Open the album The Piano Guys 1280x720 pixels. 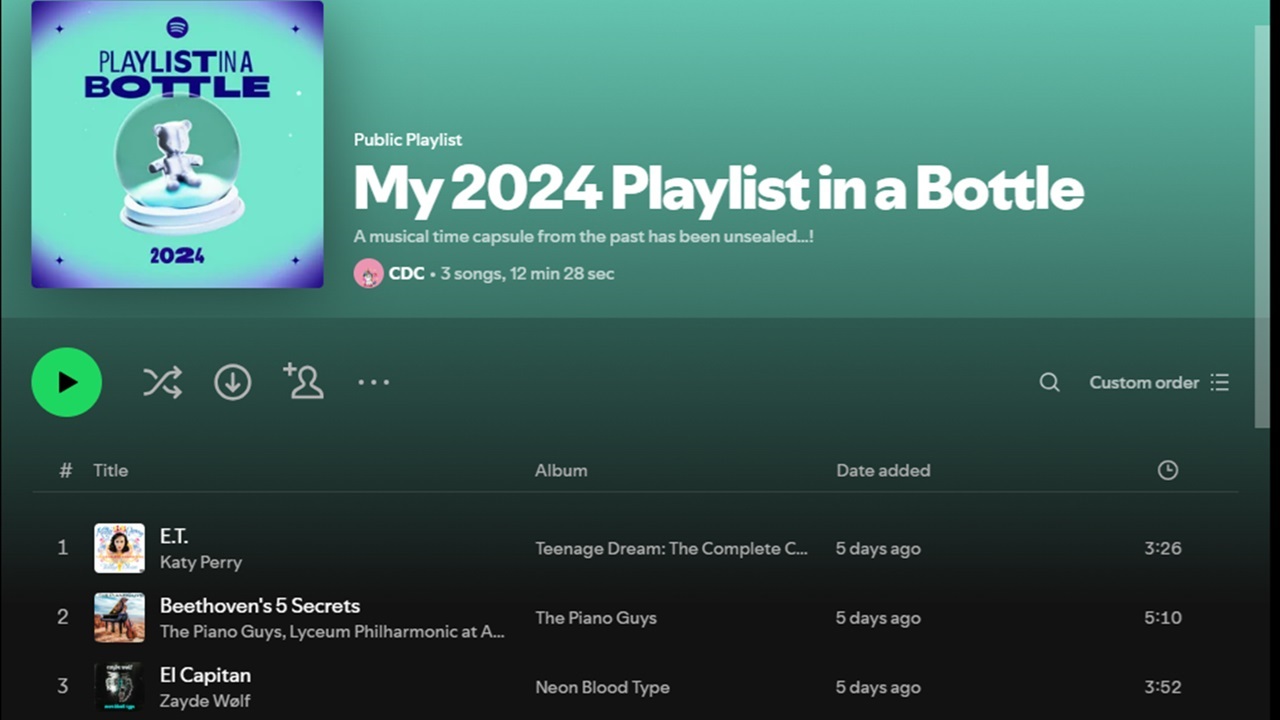pyautogui.click(x=596, y=618)
